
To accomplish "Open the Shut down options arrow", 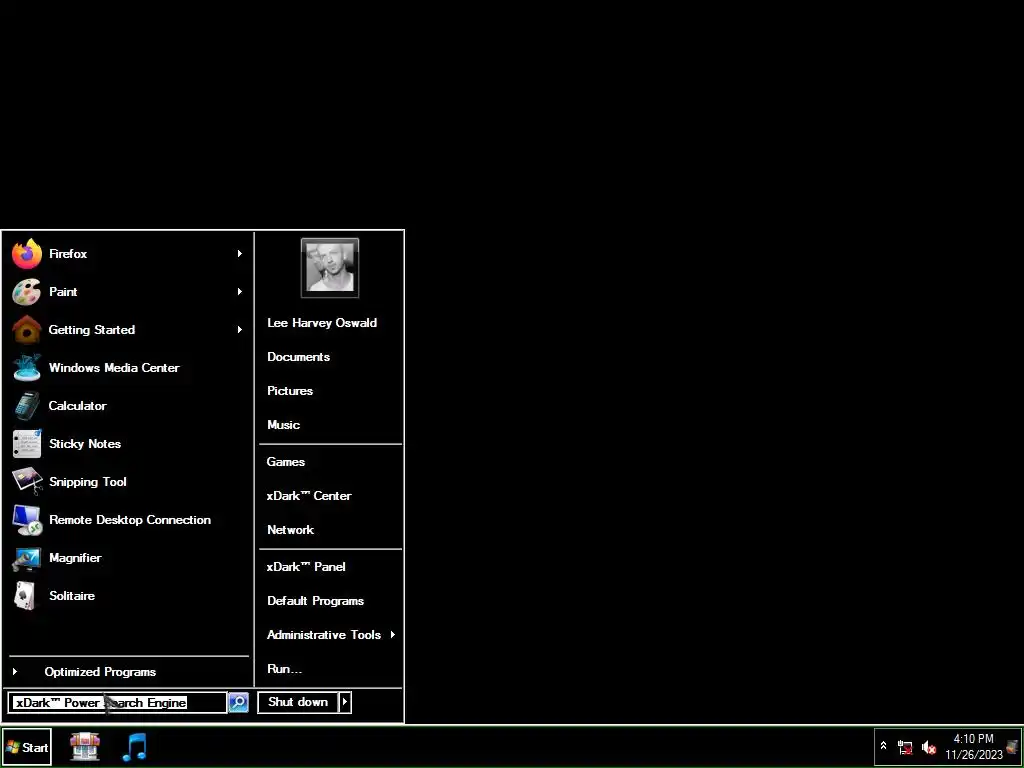I will (345, 703).
